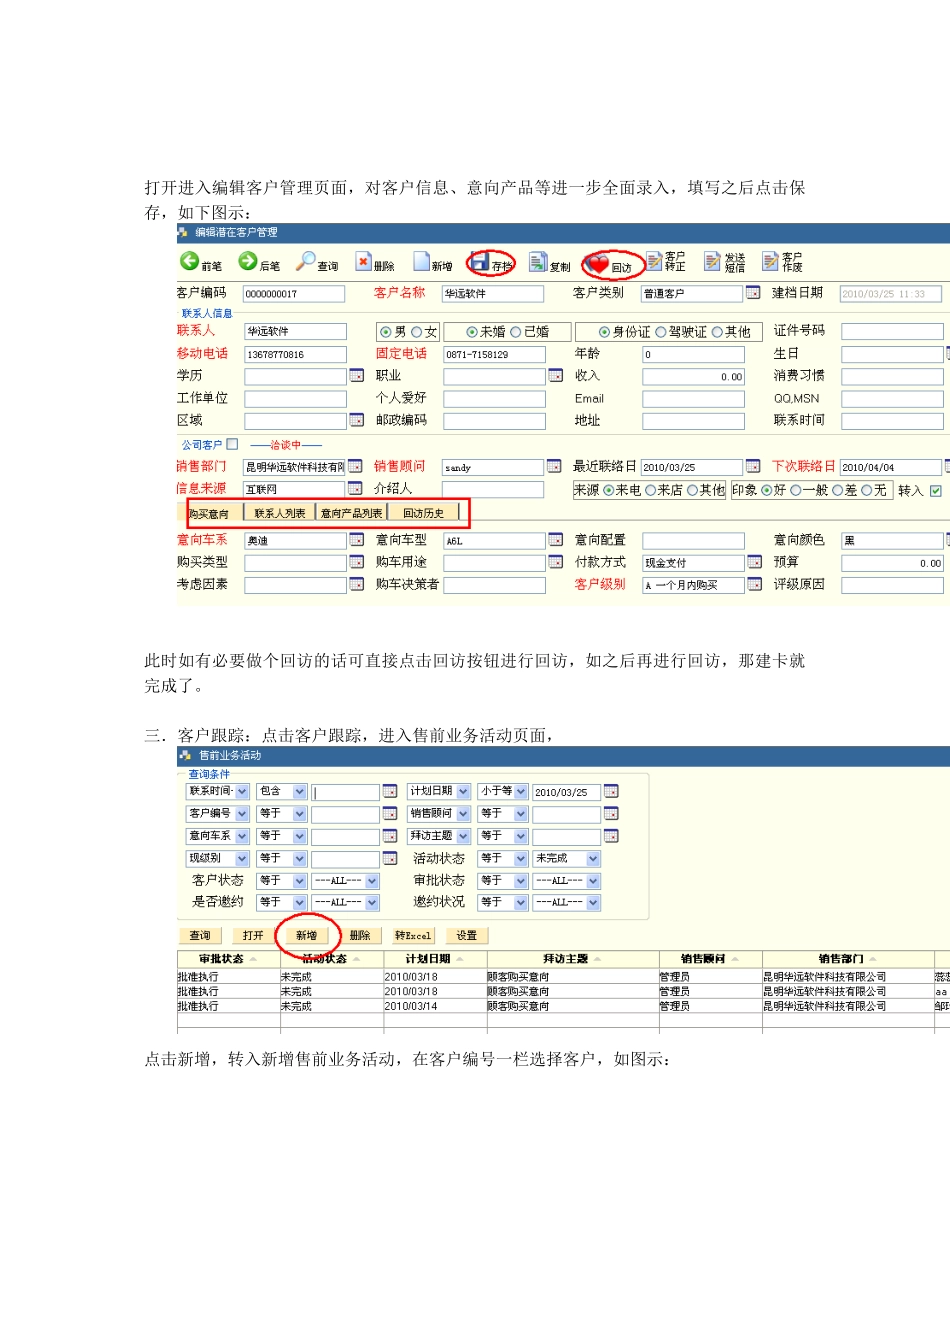Switch to the 意向产品列表 tab
Screen dimensions: 950x1344
[x=352, y=513]
